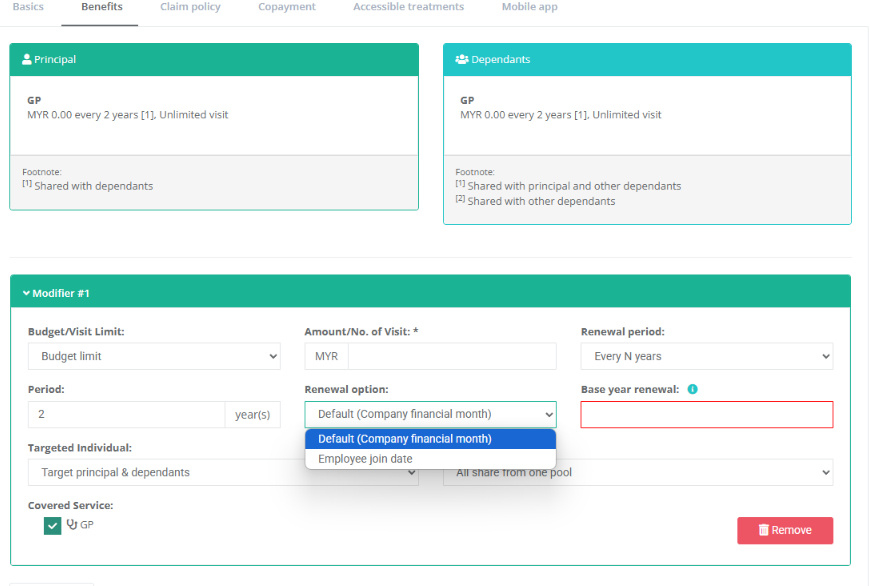Viewport: 870px width, 586px height.
Task: Click the stethoscope GP service icon
Action: pos(72,525)
